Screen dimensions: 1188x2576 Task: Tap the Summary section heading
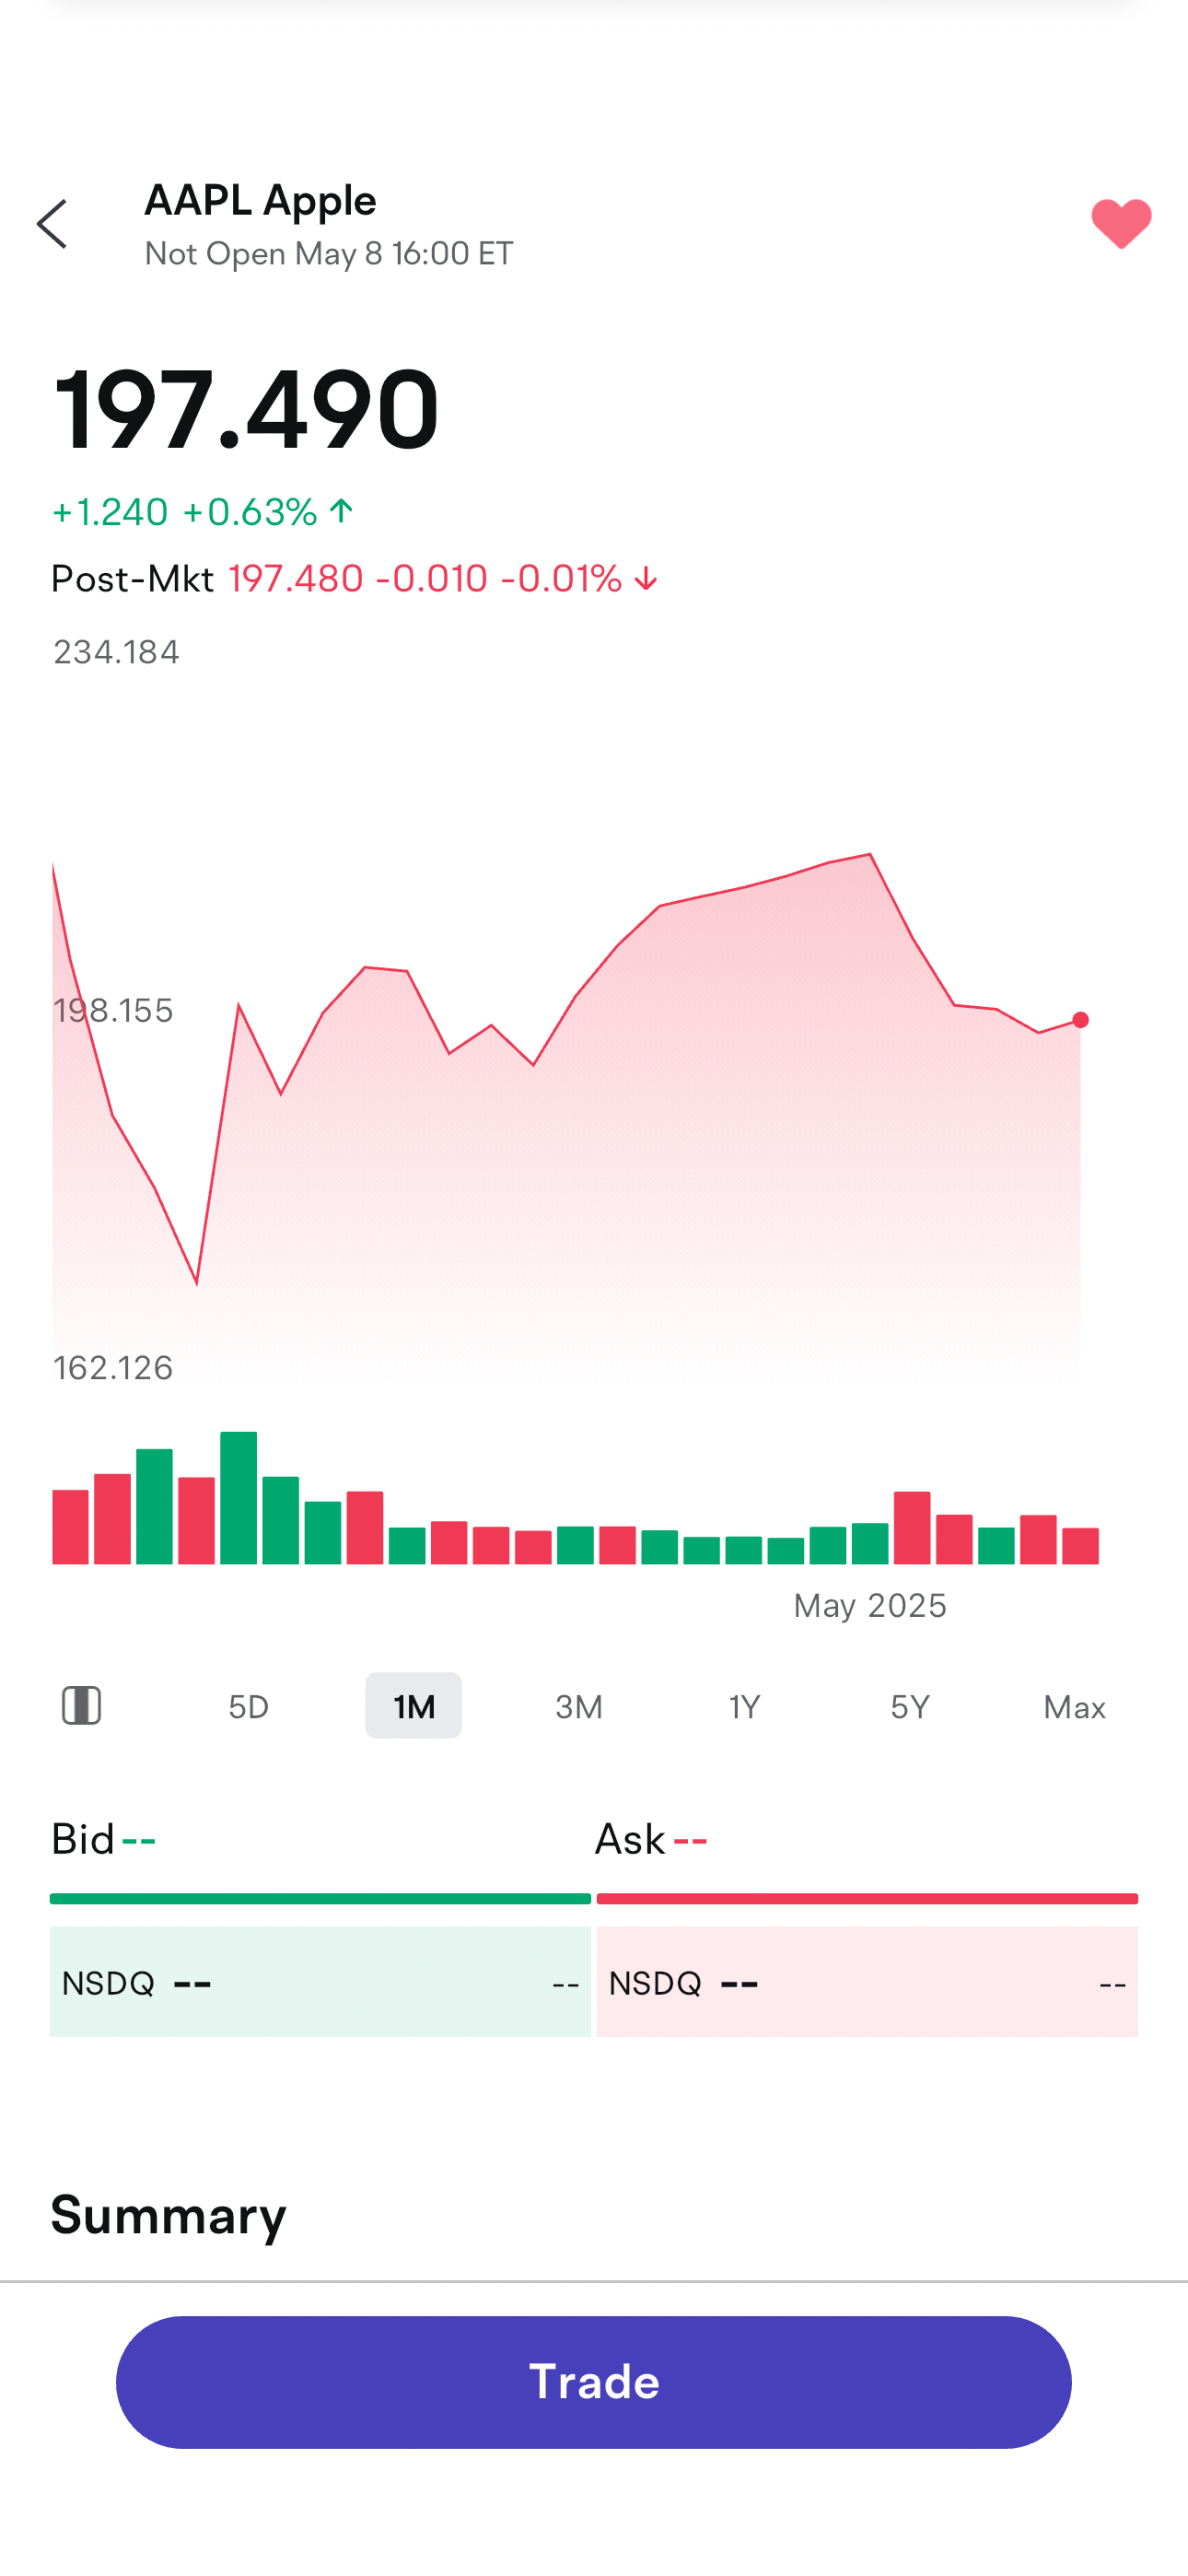[x=168, y=2214]
